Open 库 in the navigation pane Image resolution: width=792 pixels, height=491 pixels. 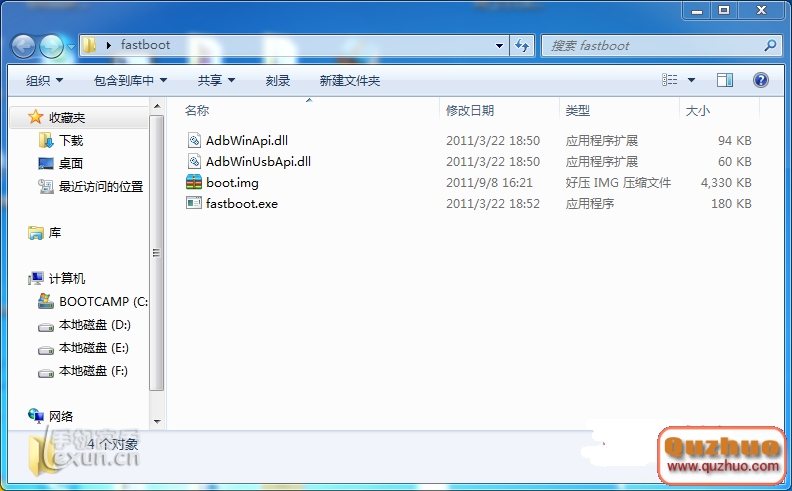tap(55, 233)
